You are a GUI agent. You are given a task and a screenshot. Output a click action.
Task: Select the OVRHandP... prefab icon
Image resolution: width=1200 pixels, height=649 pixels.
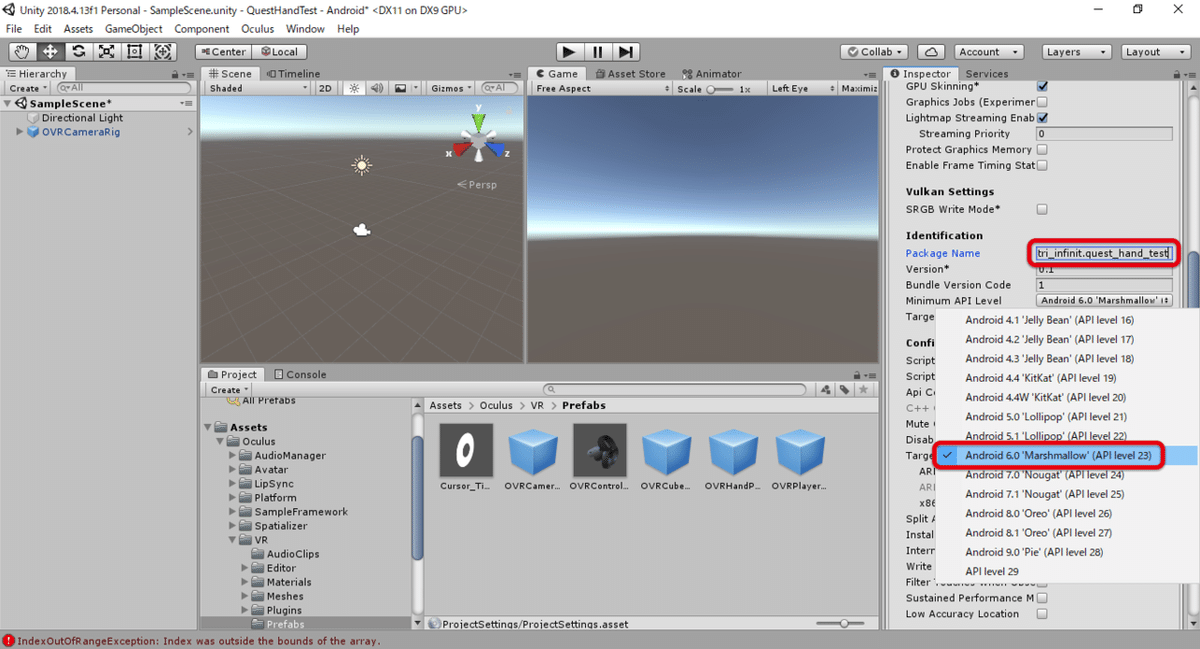pos(734,452)
